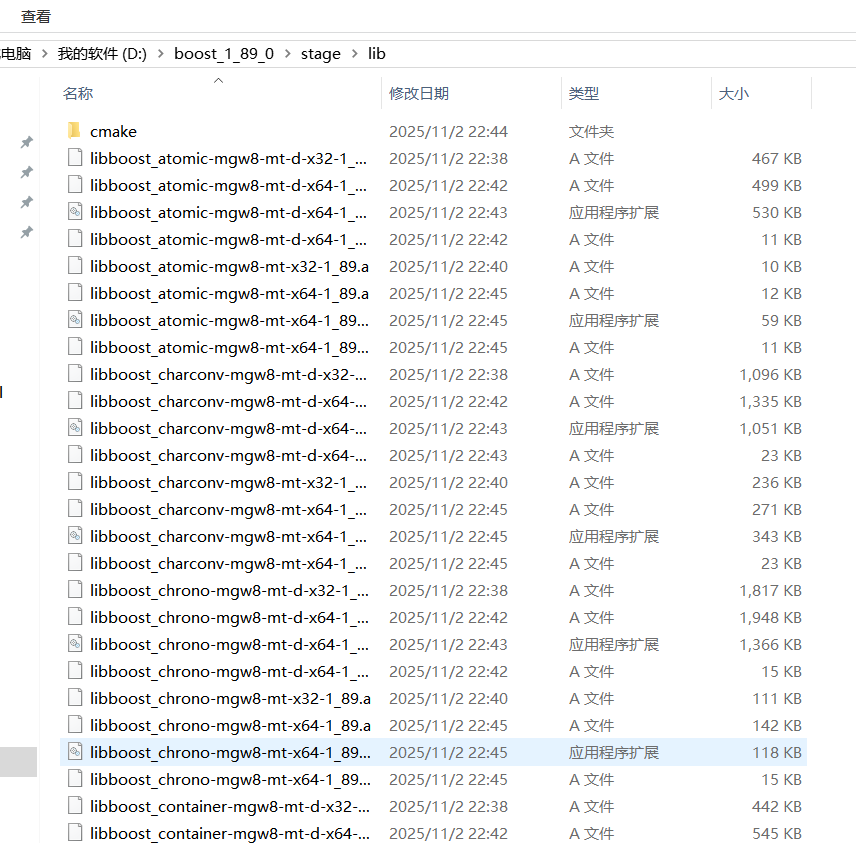Viewport: 856px width, 843px height.
Task: Select the DLL icon of the 1,051 KB libboost_charconv row
Action: 75,428
